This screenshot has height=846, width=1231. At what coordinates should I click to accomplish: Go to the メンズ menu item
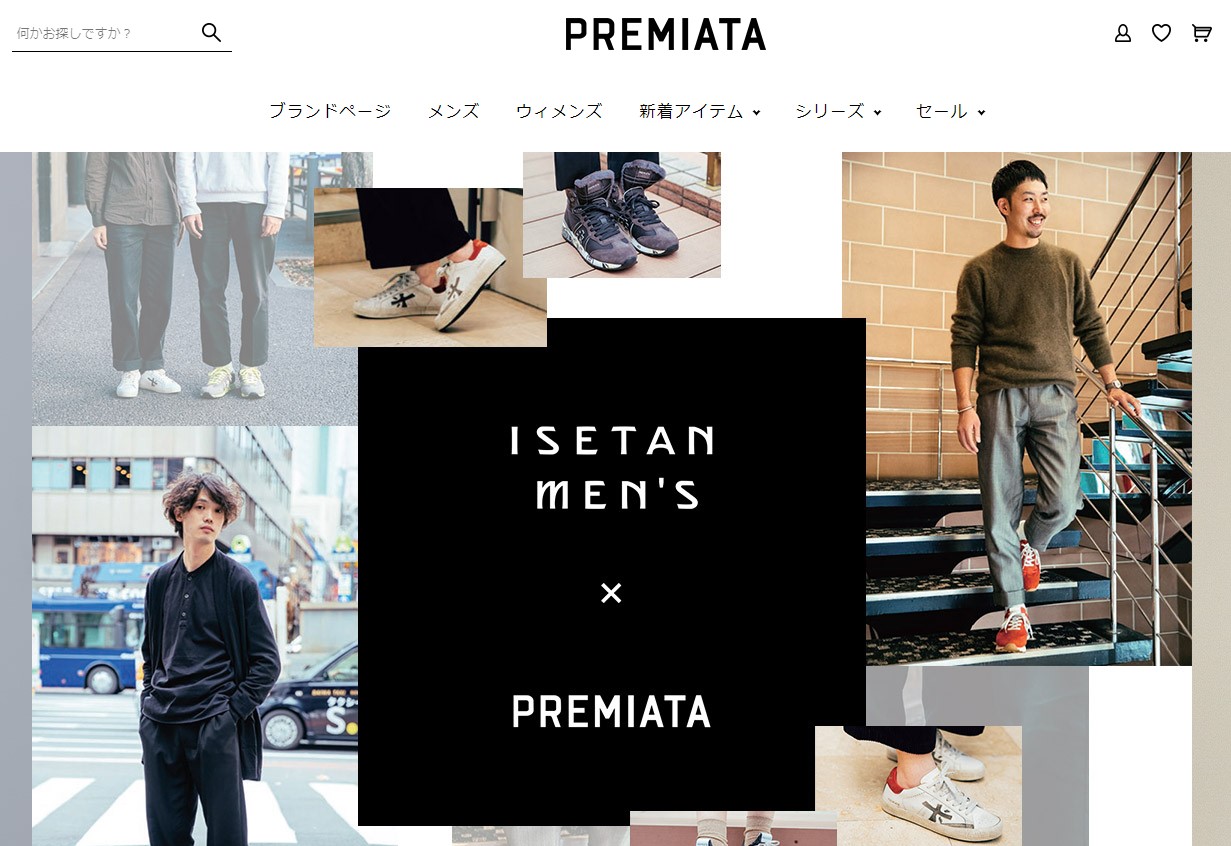(x=454, y=111)
